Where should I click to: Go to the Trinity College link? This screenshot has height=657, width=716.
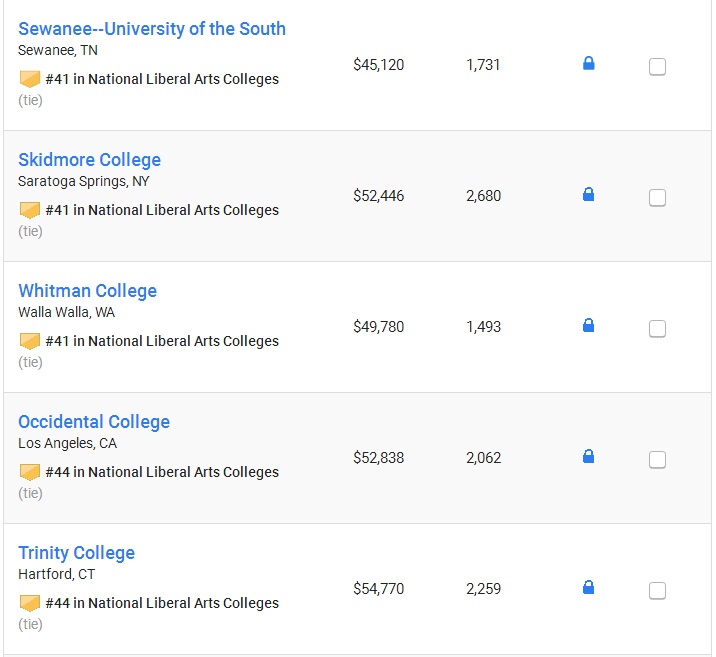(x=77, y=553)
